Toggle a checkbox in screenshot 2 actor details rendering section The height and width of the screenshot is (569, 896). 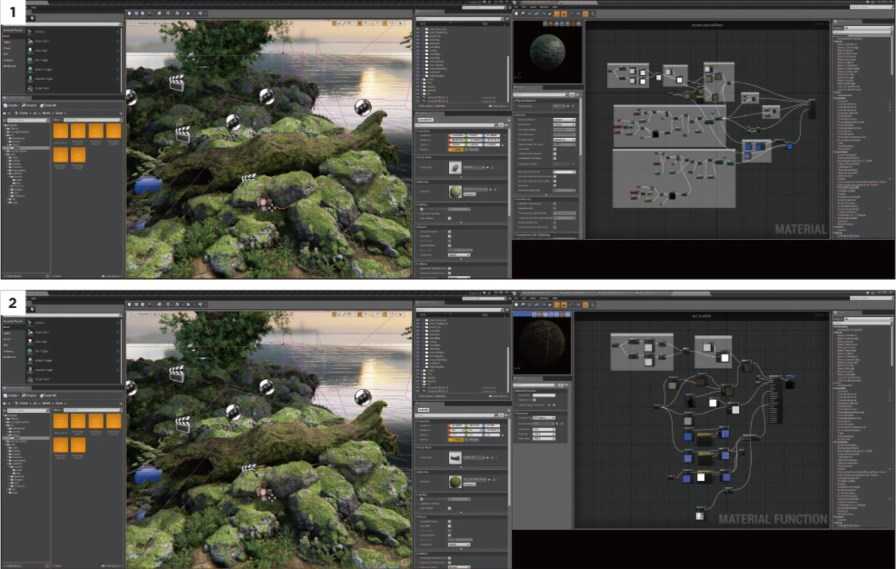449,522
